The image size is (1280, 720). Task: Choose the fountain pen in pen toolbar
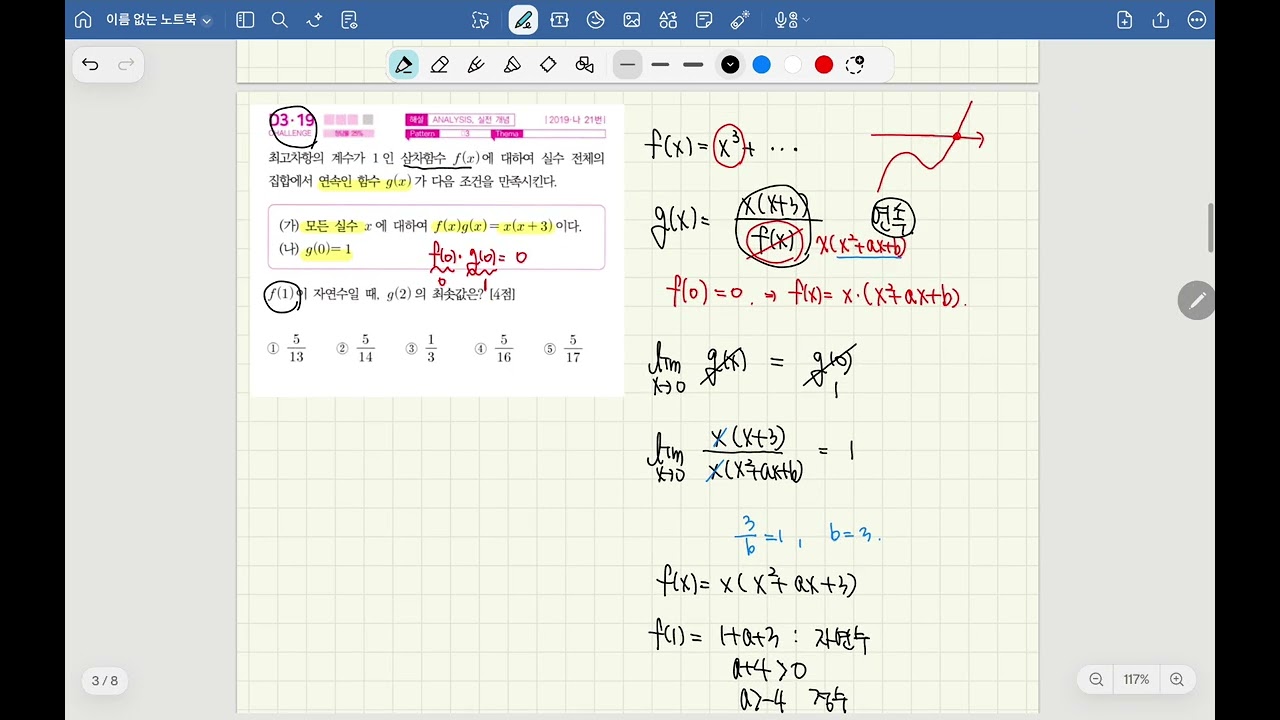pyautogui.click(x=404, y=65)
